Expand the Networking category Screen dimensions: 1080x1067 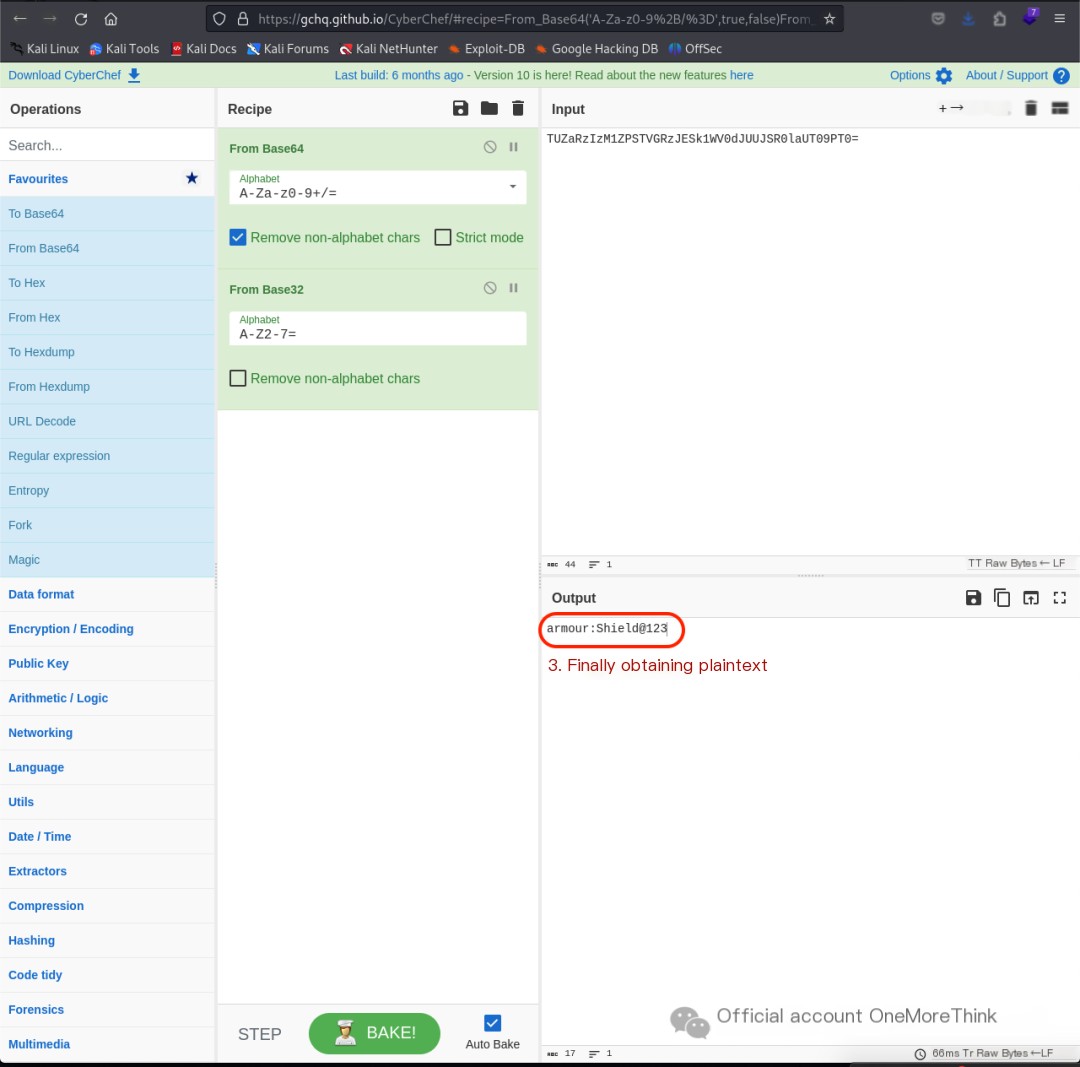[x=107, y=733]
